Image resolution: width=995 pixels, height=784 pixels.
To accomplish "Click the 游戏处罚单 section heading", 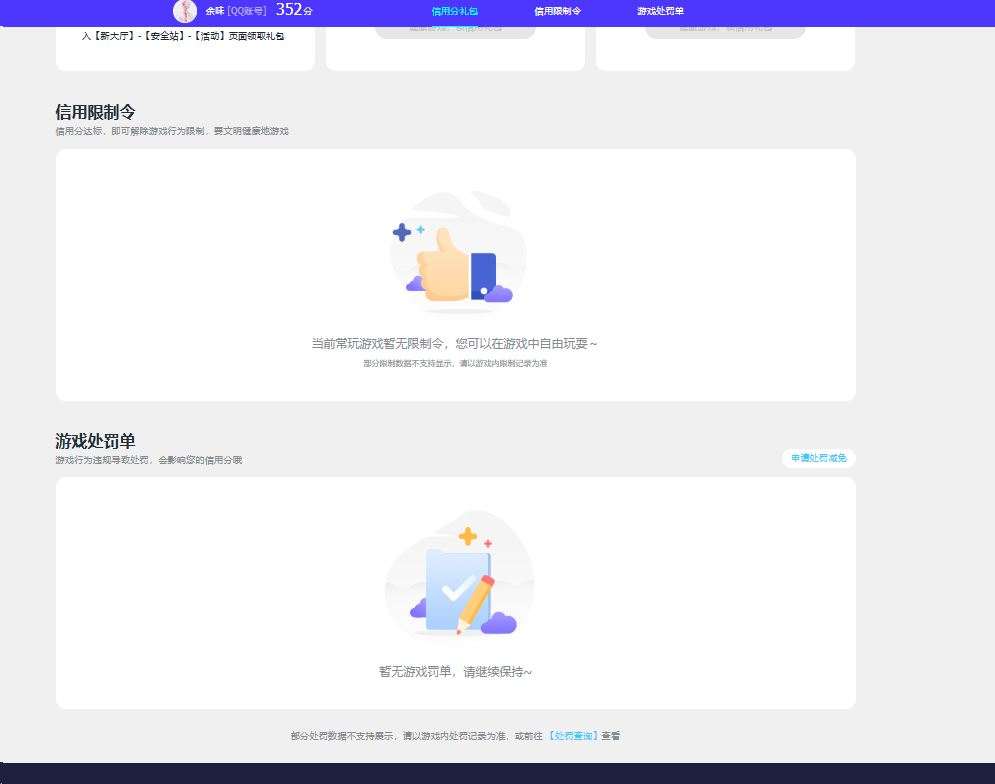I will click(x=95, y=441).
